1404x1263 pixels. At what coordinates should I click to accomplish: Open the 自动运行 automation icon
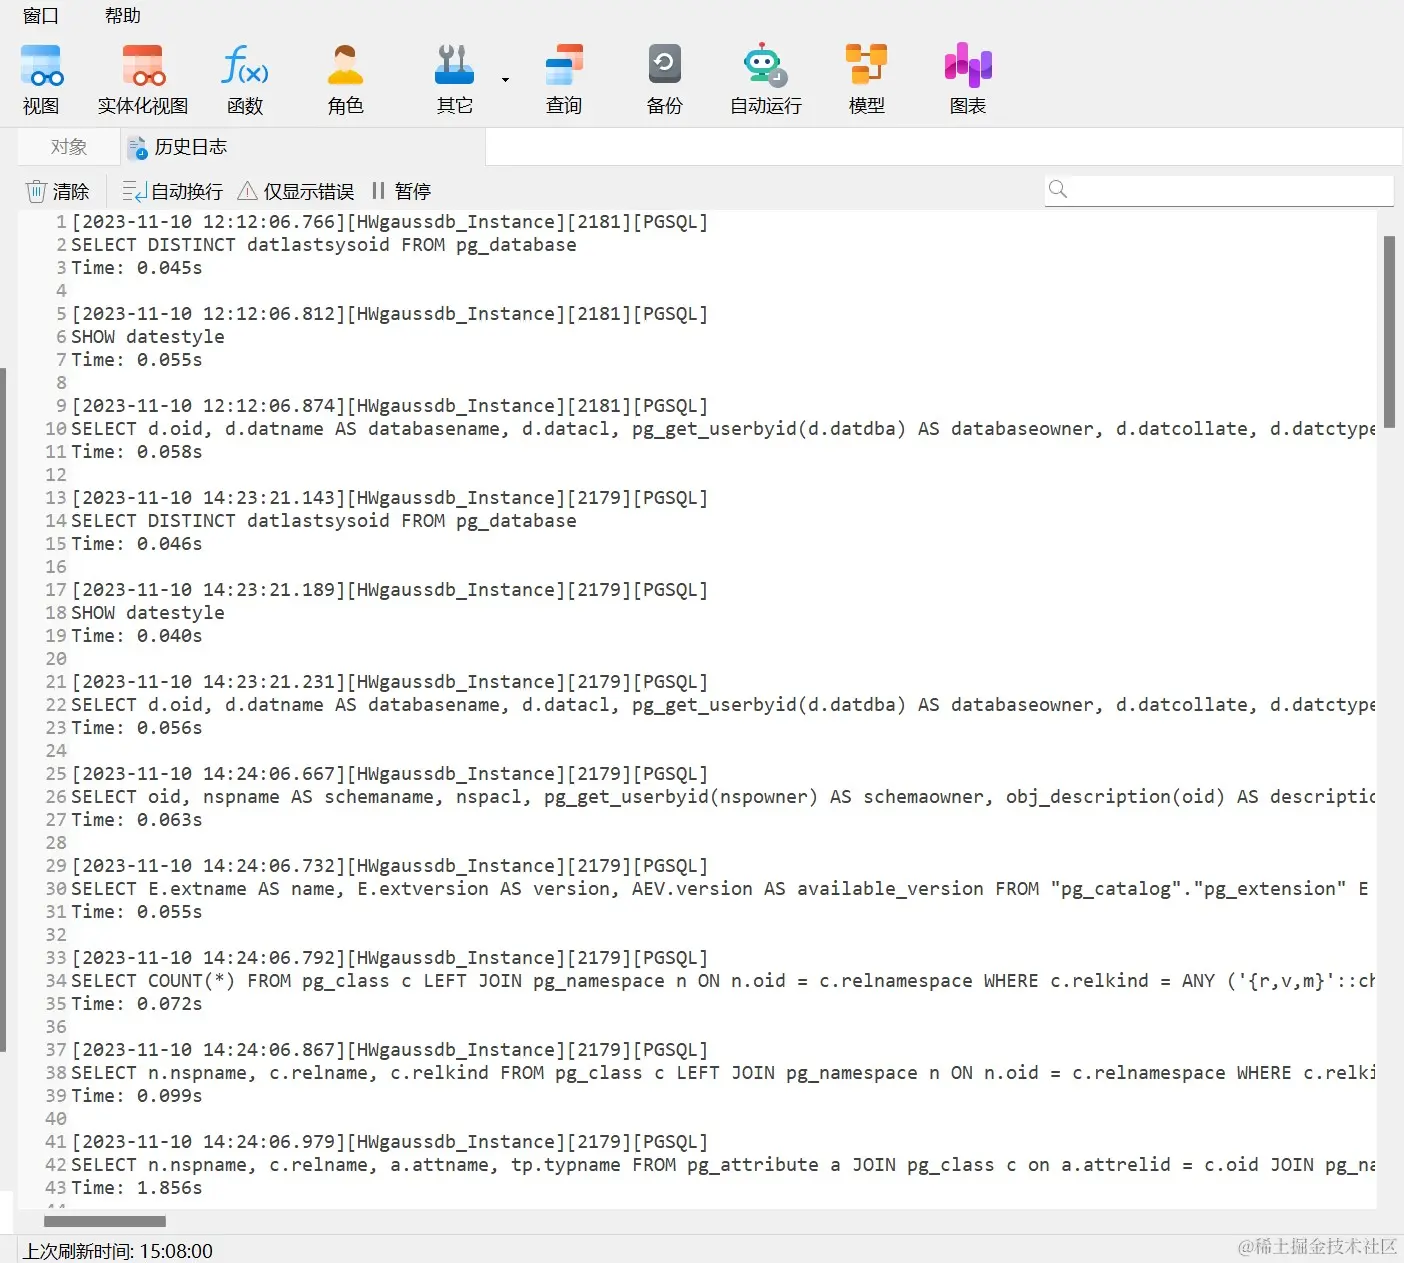point(766,79)
